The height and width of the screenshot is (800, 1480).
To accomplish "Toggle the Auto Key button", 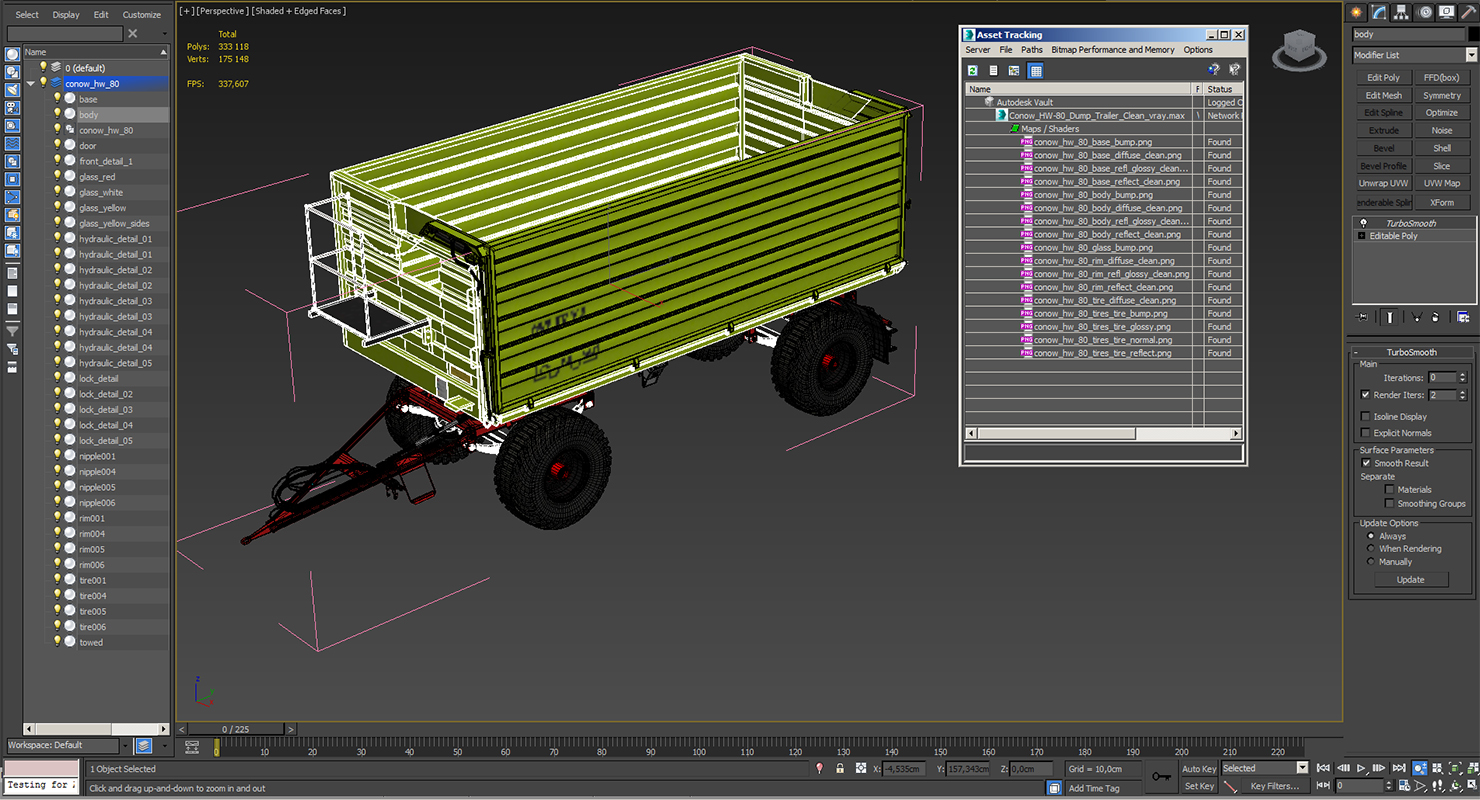I will (1199, 769).
